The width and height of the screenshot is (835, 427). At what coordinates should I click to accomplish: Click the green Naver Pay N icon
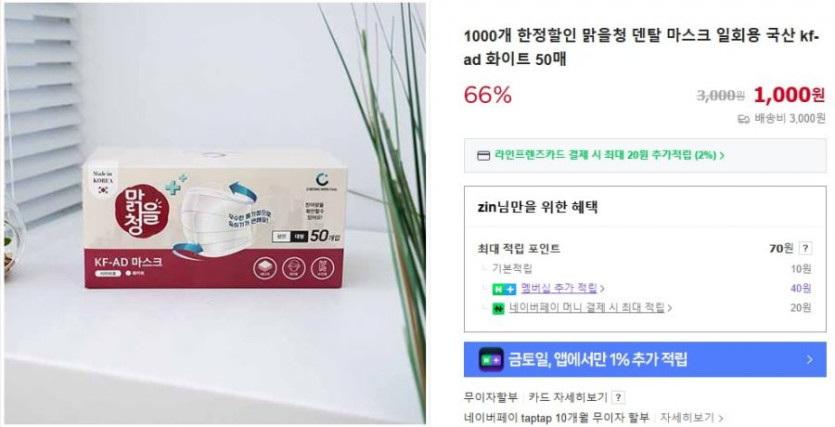coord(498,308)
